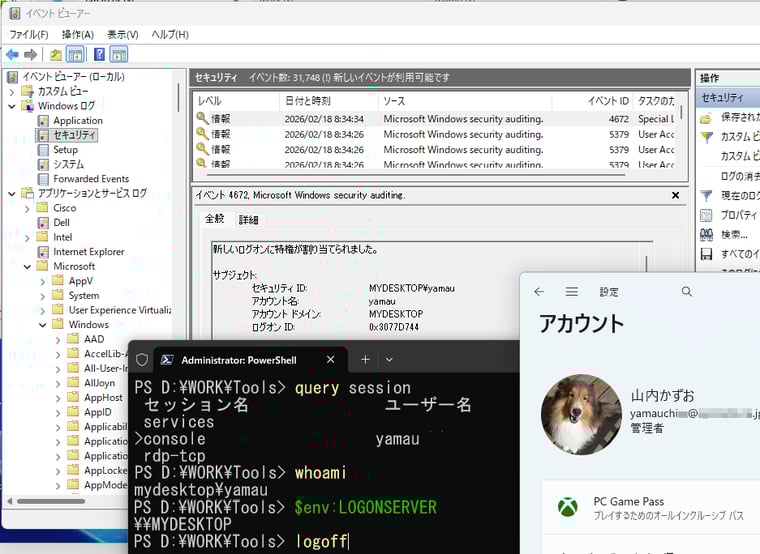
Task: Sort by ソース column header
Action: pyautogui.click(x=465, y=101)
